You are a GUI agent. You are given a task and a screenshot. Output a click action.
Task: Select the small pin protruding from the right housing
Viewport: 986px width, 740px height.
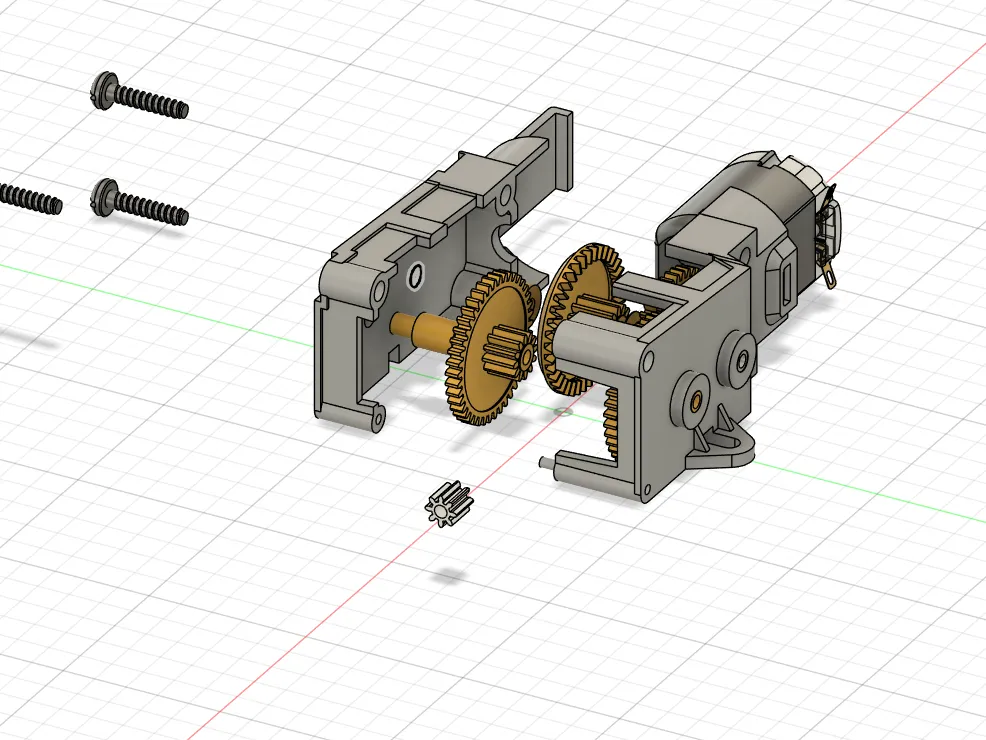[546, 463]
